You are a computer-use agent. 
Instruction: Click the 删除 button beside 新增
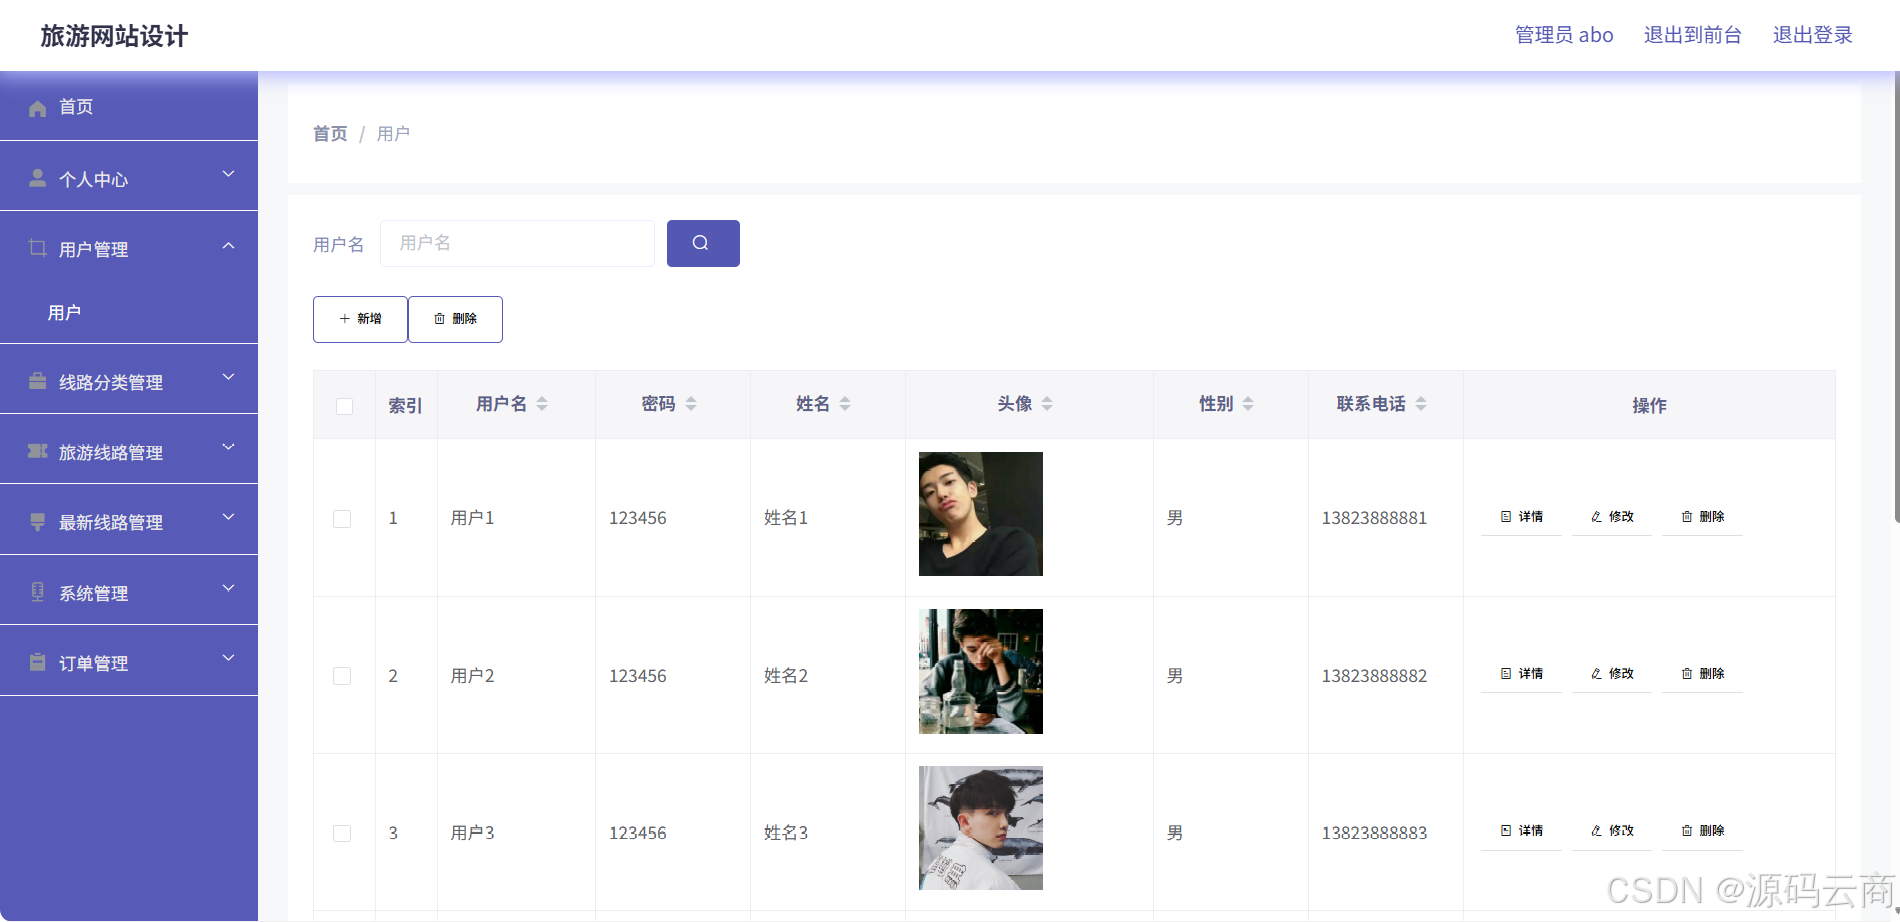pyautogui.click(x=455, y=319)
